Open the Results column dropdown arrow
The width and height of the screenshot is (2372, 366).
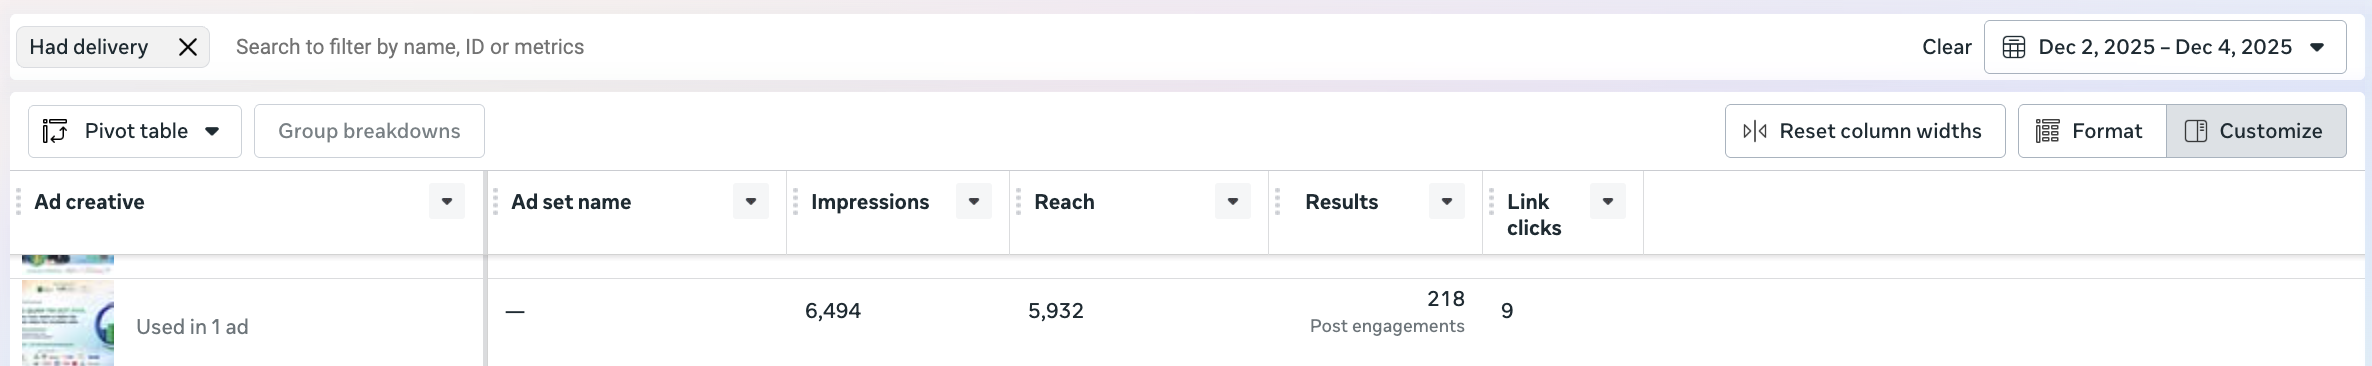tap(1447, 201)
